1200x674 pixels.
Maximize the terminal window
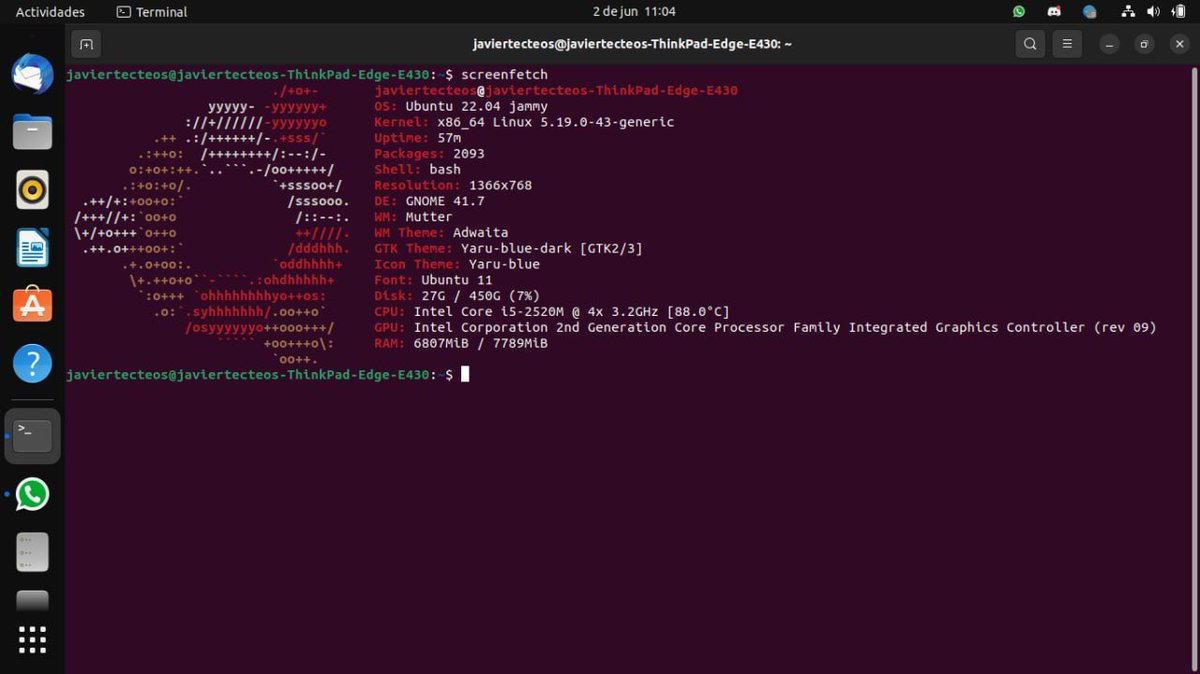click(1144, 44)
